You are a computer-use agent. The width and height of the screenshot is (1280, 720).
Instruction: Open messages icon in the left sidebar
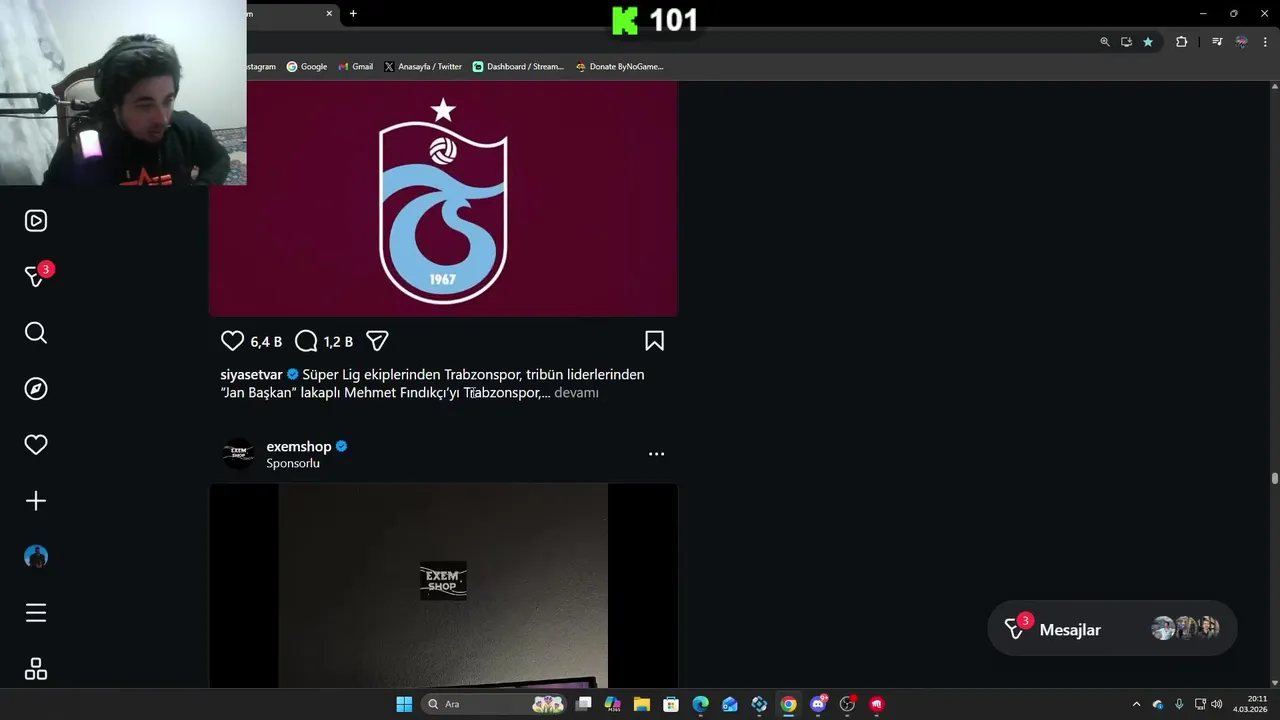[36, 277]
